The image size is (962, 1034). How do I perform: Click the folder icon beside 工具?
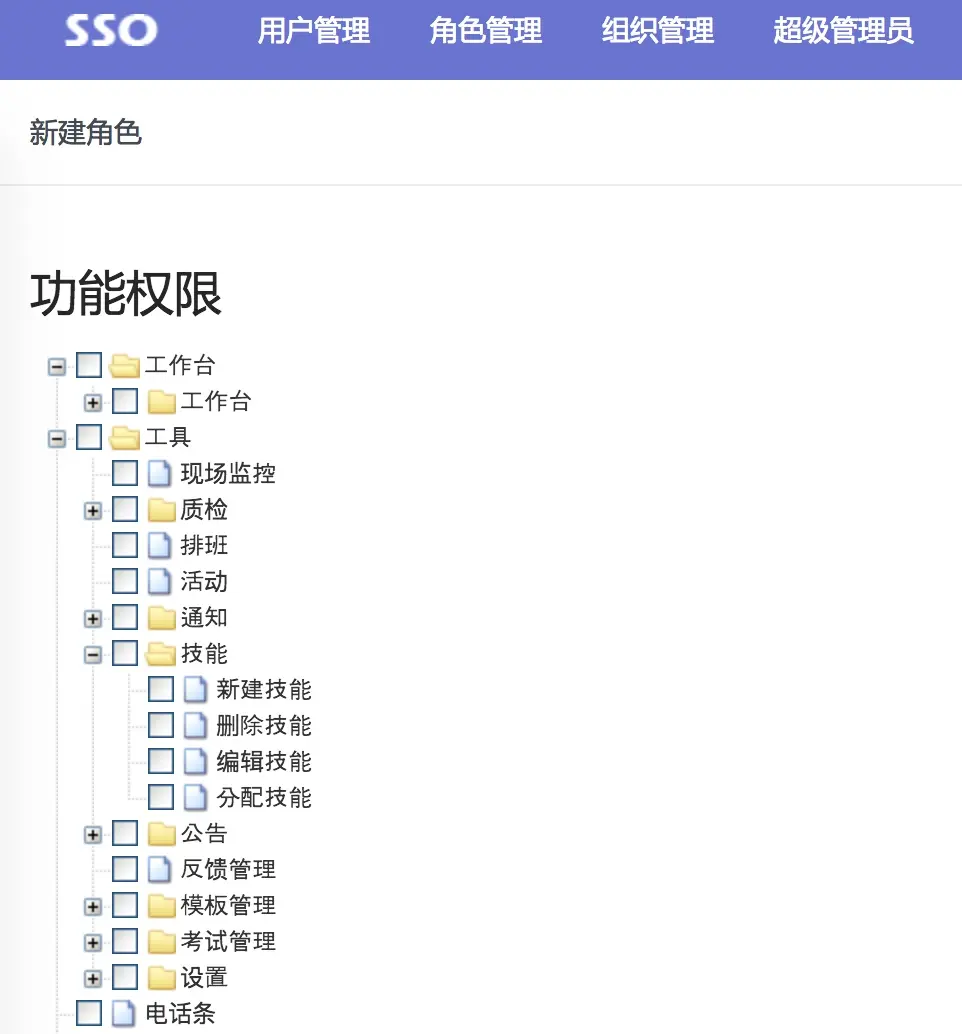(124, 437)
